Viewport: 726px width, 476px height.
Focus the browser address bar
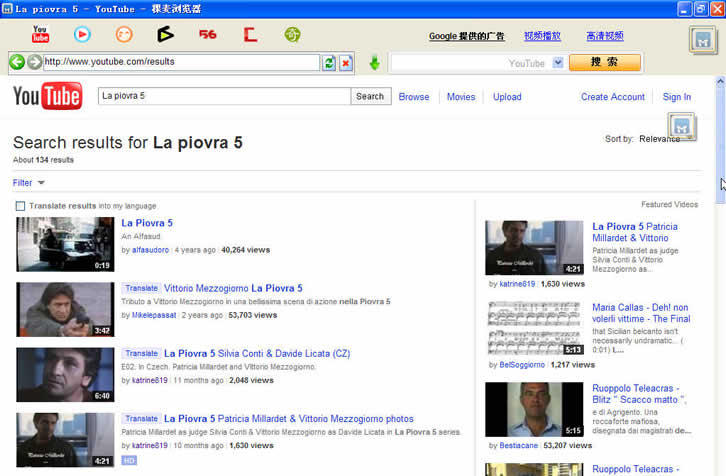[181, 62]
